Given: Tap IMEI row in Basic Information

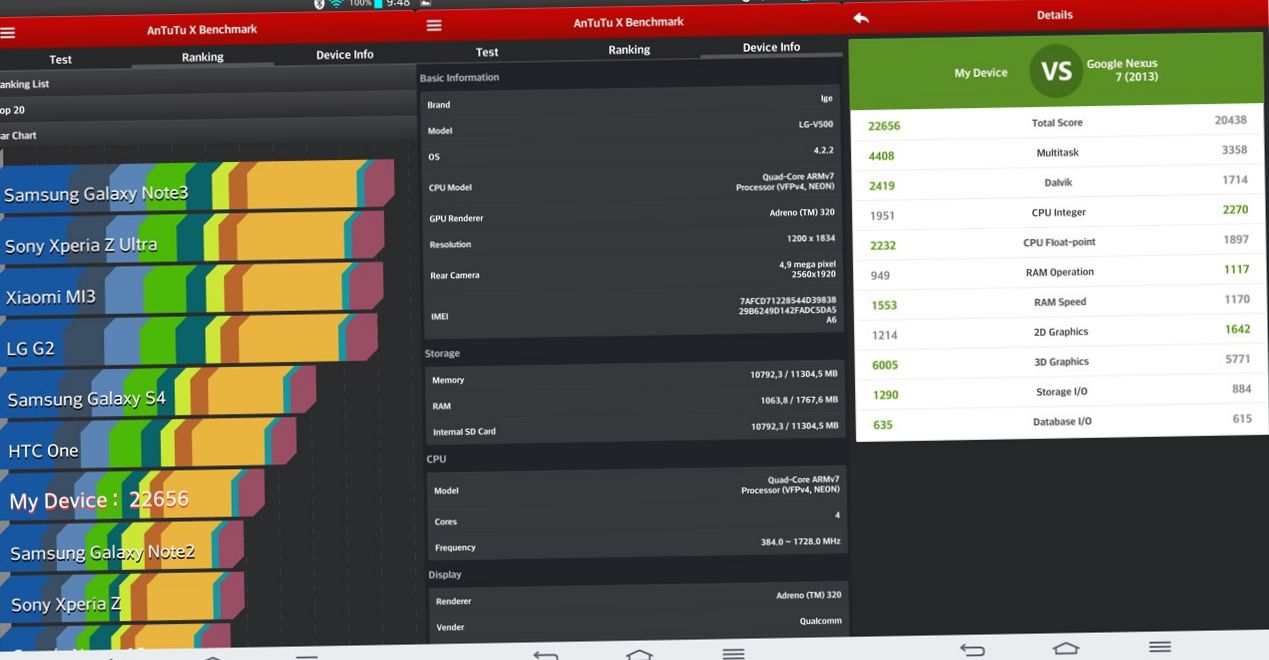Looking at the screenshot, I should pyautogui.click(x=632, y=312).
